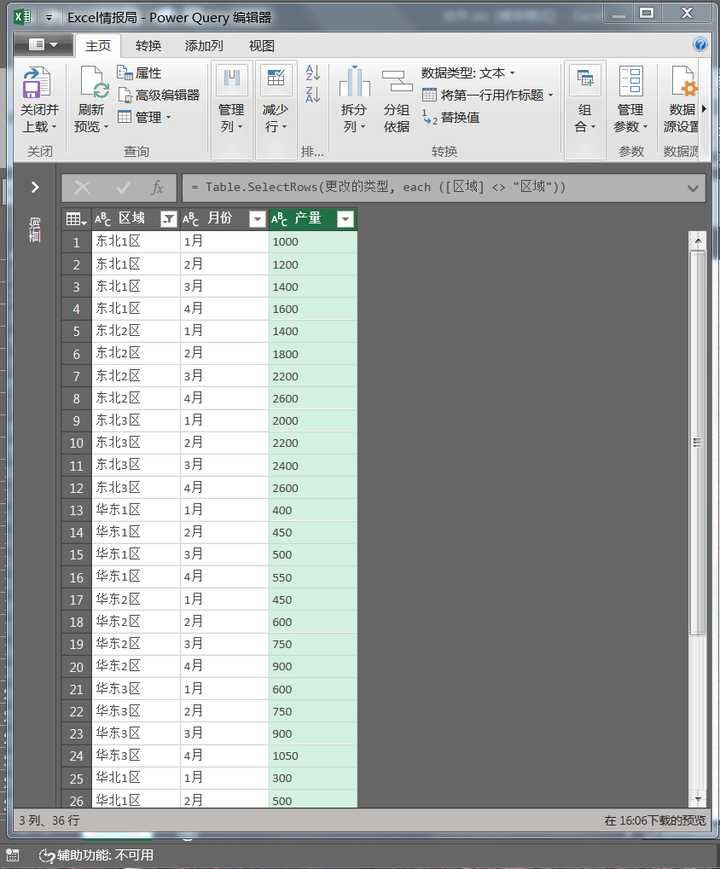
Task: Click the fx formula icon
Action: [x=157, y=188]
